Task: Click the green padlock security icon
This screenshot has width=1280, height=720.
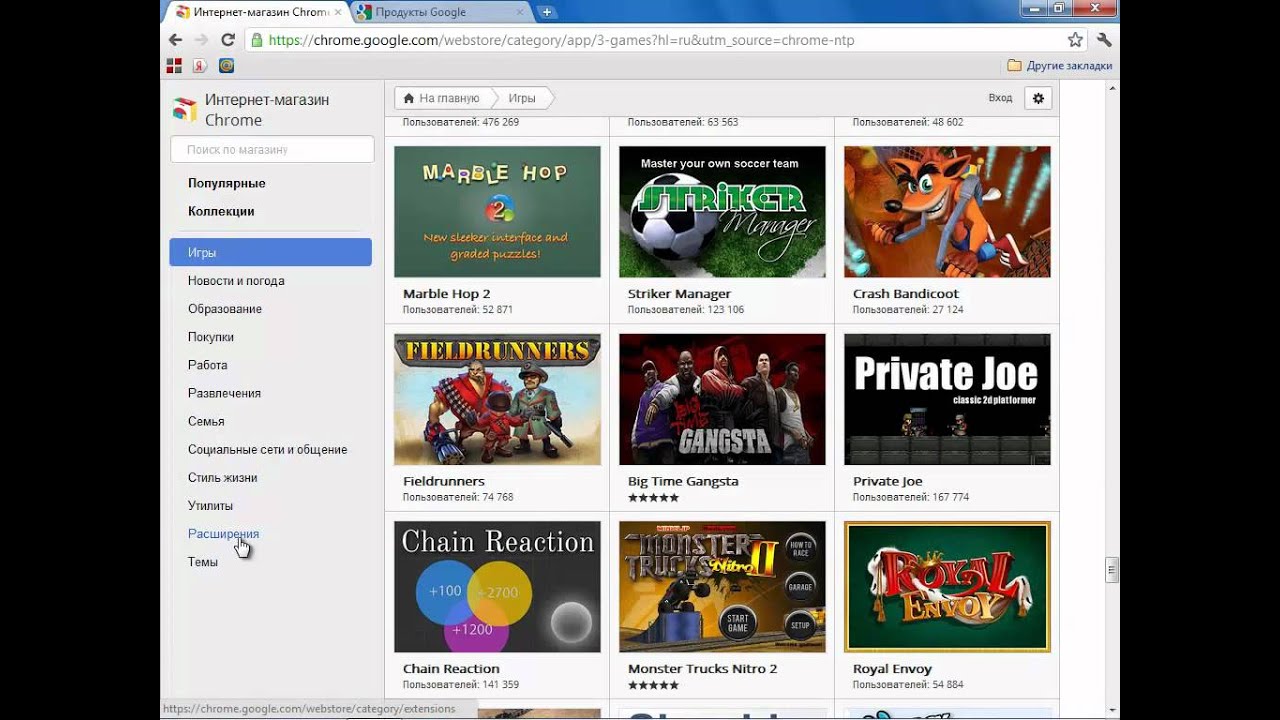Action: (x=257, y=40)
